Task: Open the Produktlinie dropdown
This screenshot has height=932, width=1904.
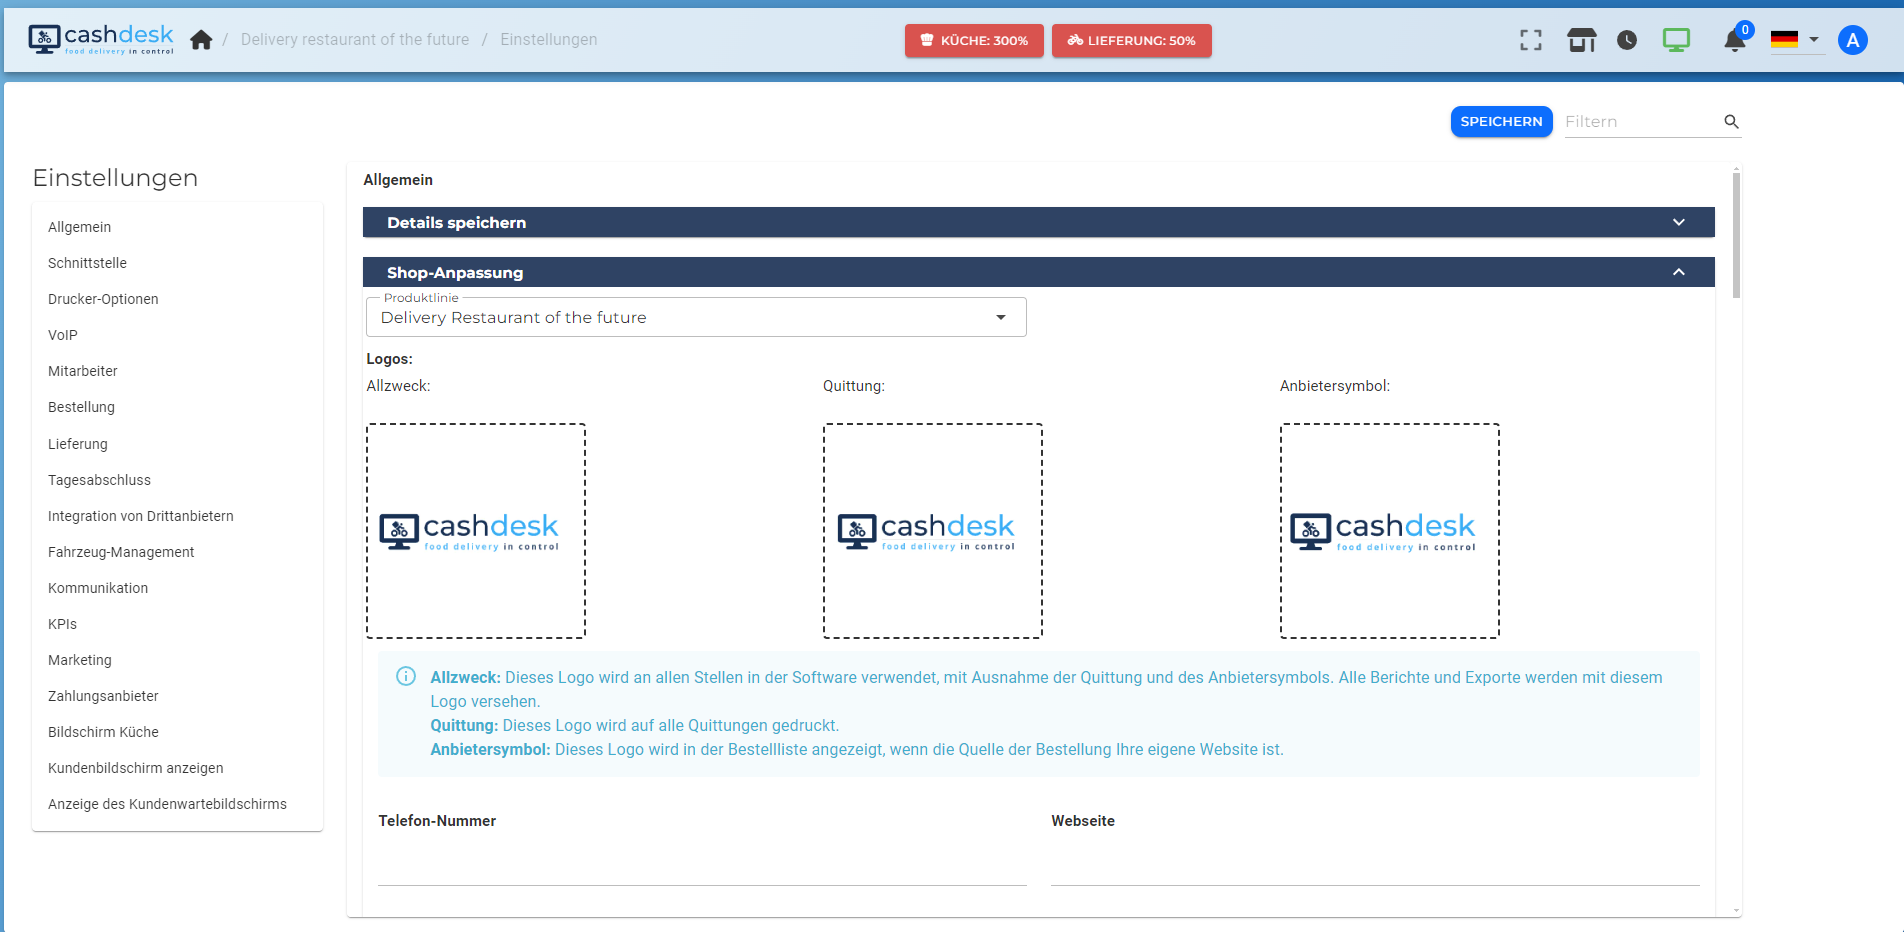Action: [x=696, y=317]
